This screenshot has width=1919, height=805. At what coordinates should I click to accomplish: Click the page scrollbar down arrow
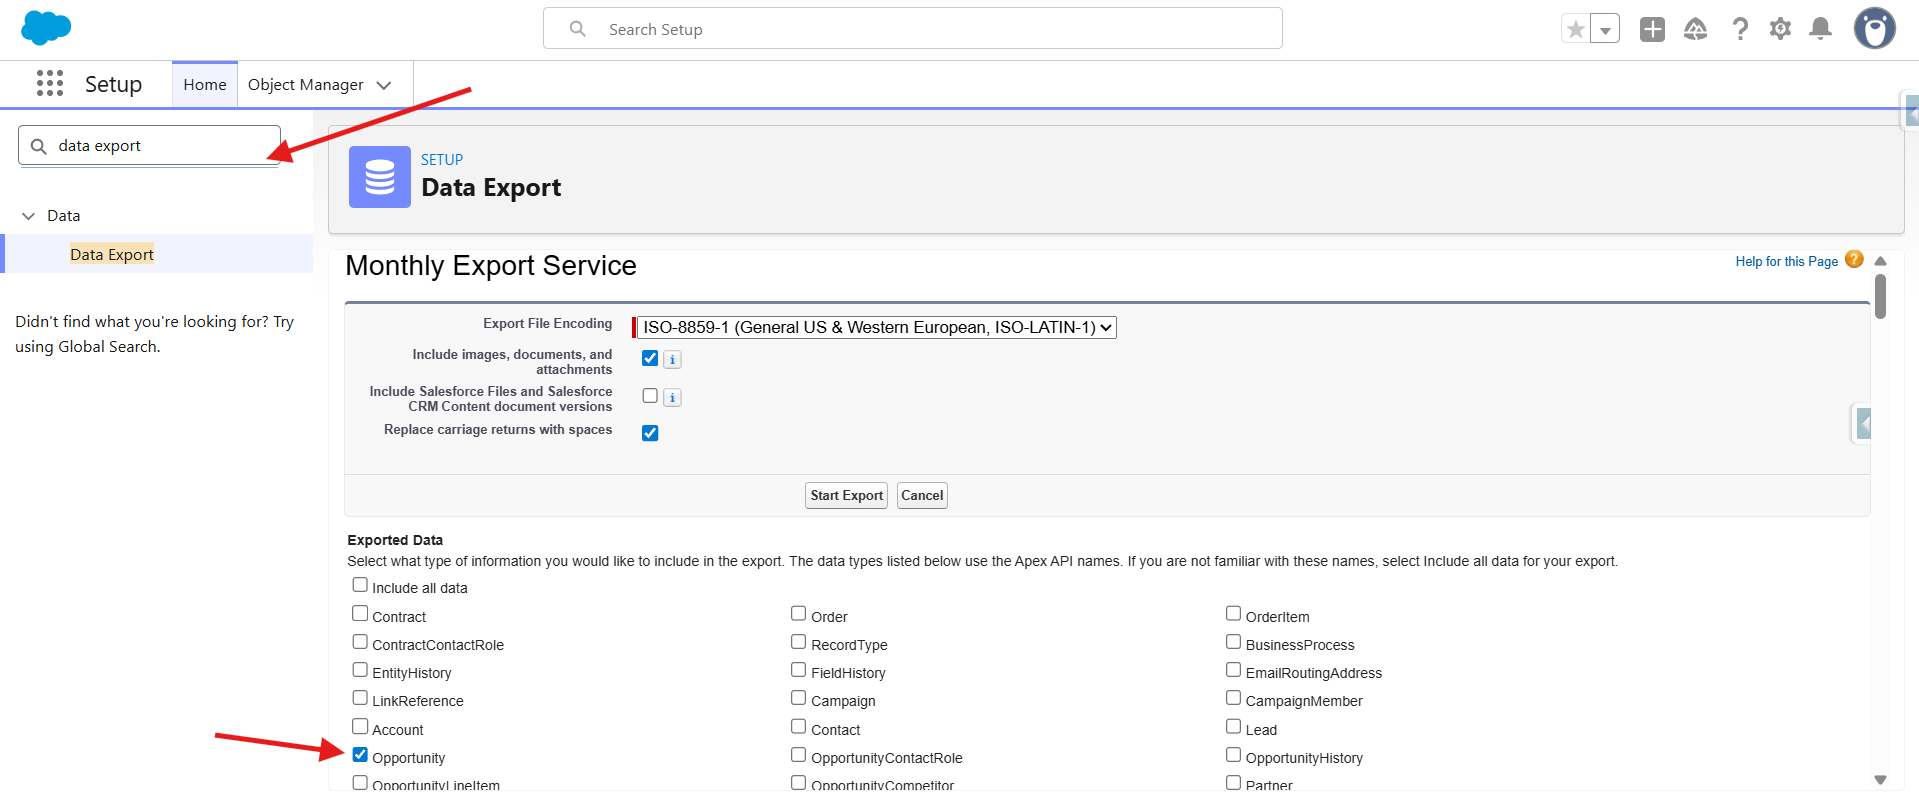1880,780
